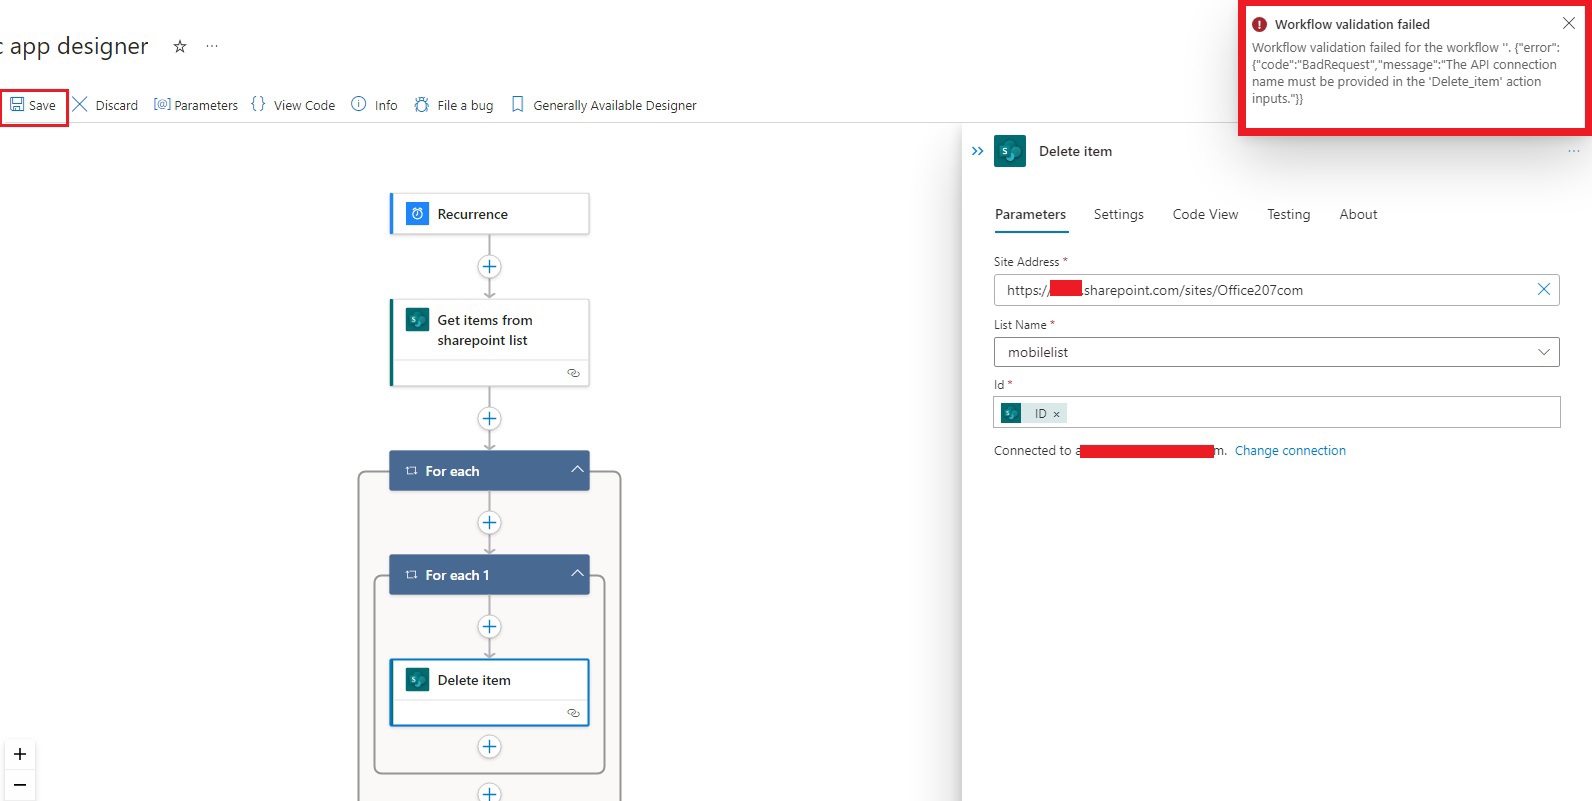Close the validation failed notification

pyautogui.click(x=1569, y=23)
